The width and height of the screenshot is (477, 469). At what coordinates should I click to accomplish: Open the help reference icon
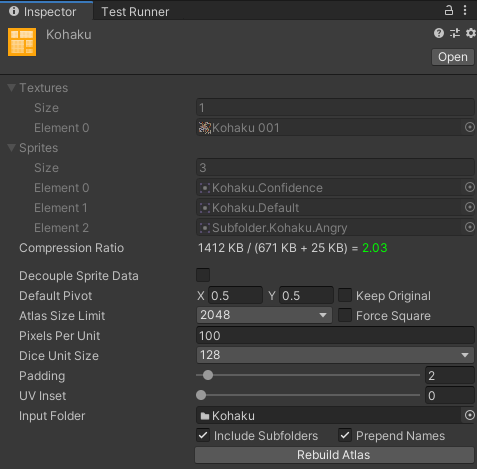pos(439,33)
